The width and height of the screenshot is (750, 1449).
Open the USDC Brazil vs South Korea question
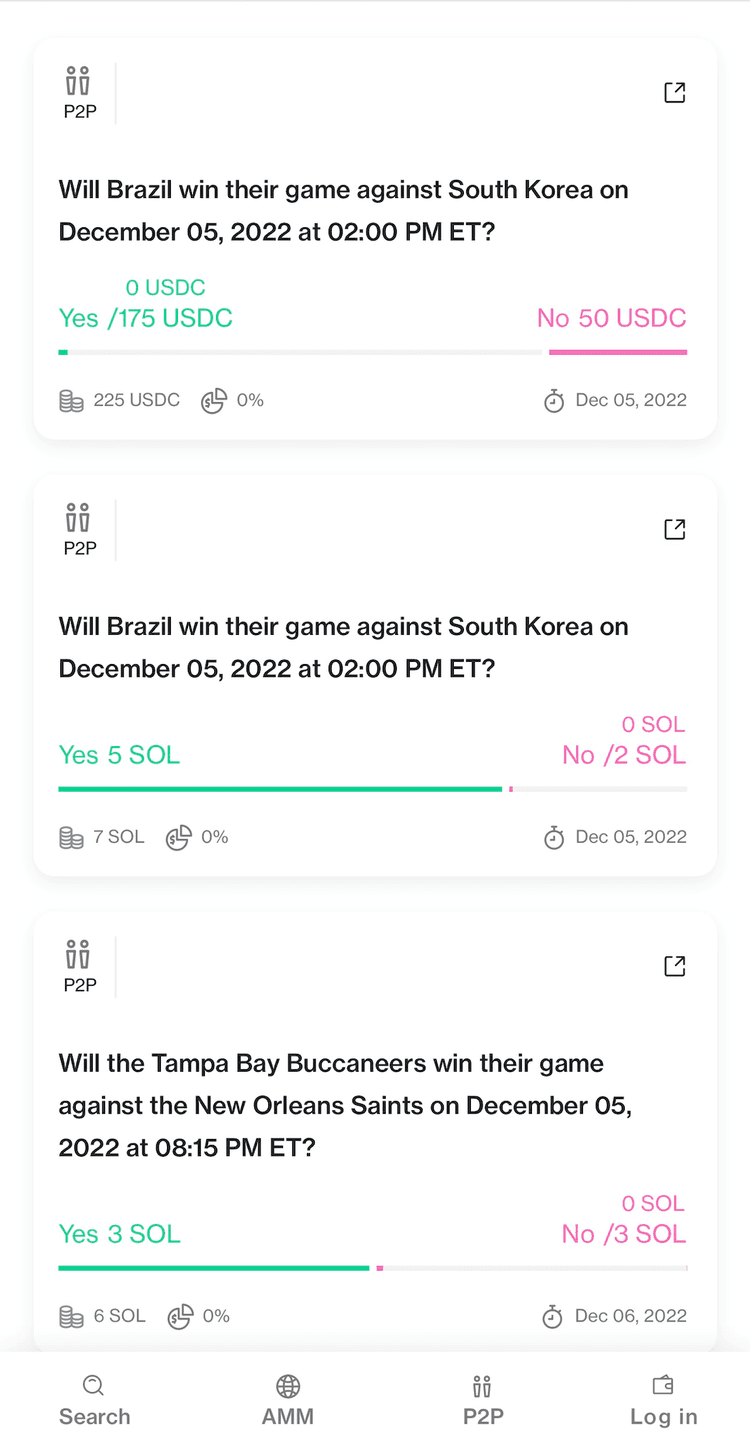tap(344, 211)
